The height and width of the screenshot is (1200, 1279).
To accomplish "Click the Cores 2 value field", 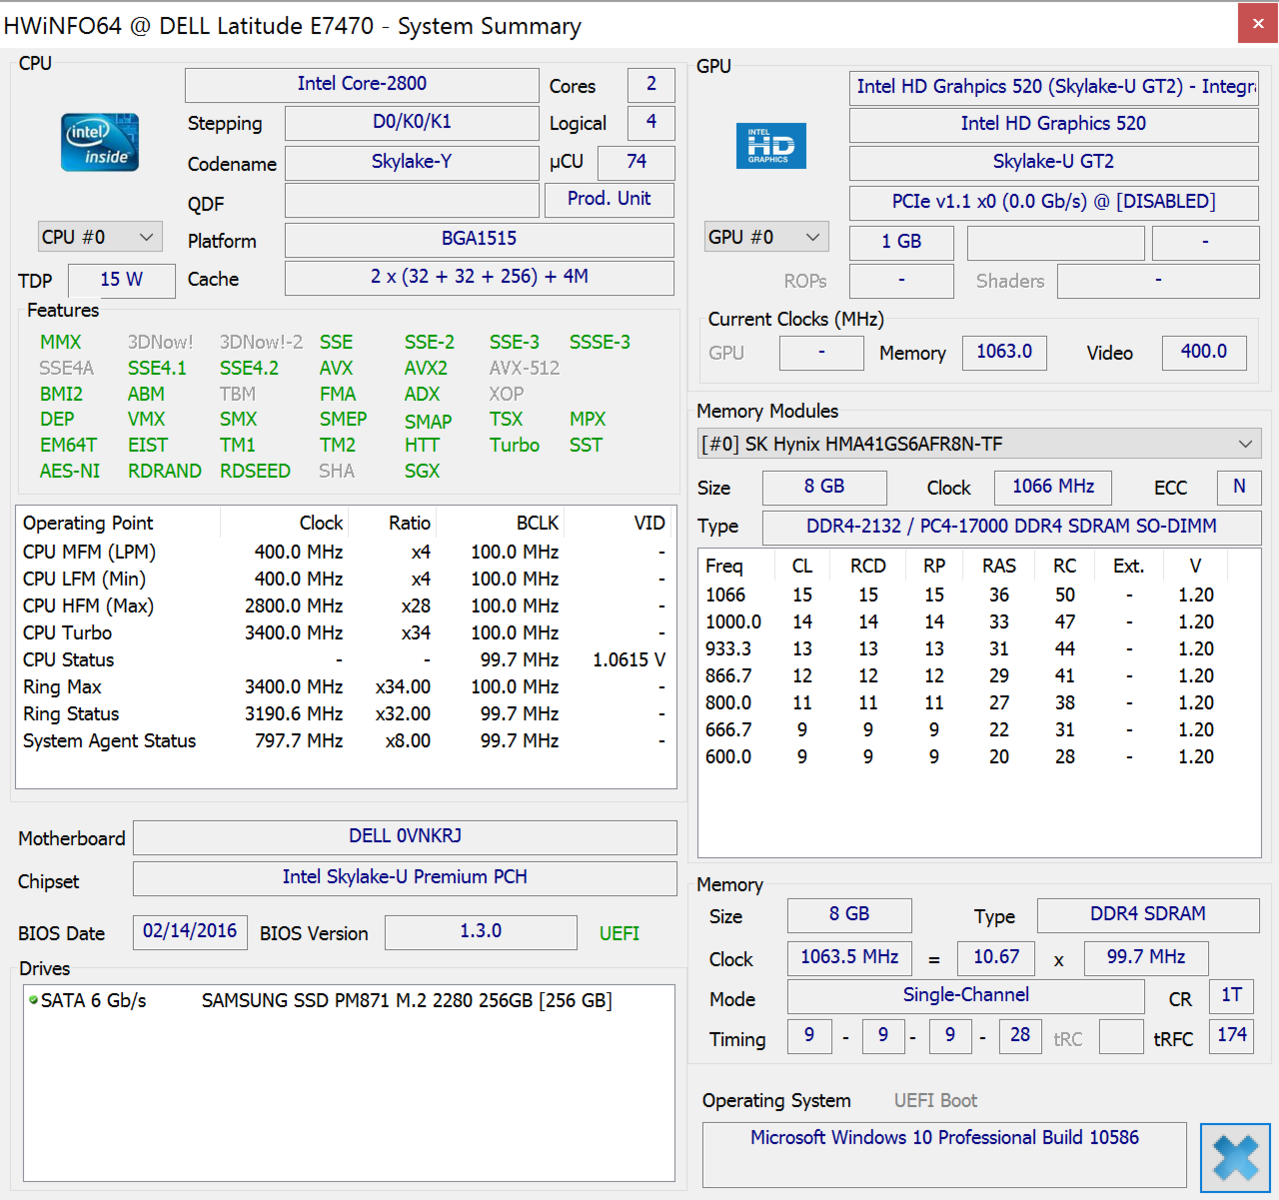I will pyautogui.click(x=651, y=85).
